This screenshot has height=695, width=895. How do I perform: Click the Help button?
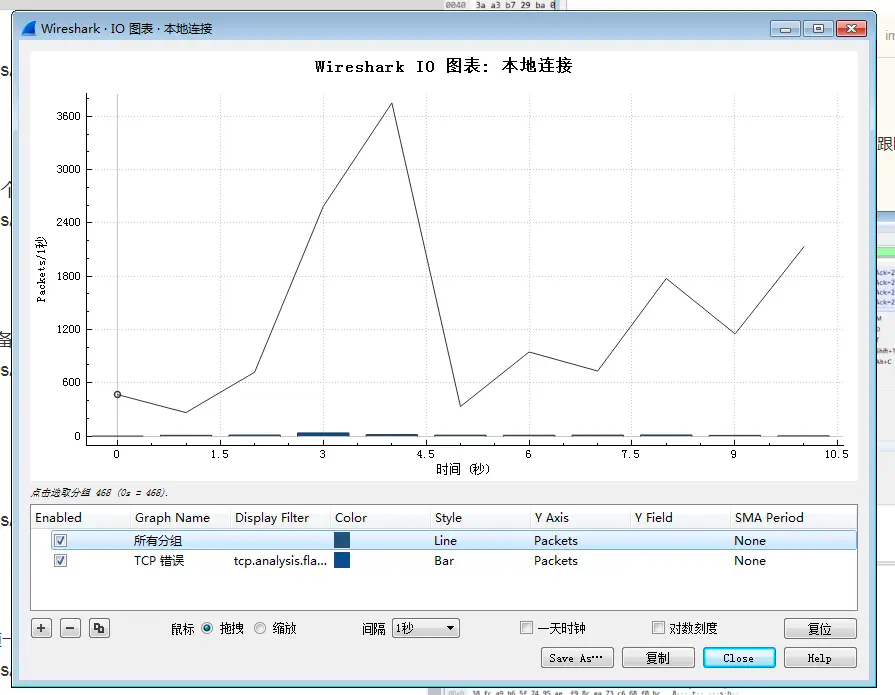coord(820,657)
